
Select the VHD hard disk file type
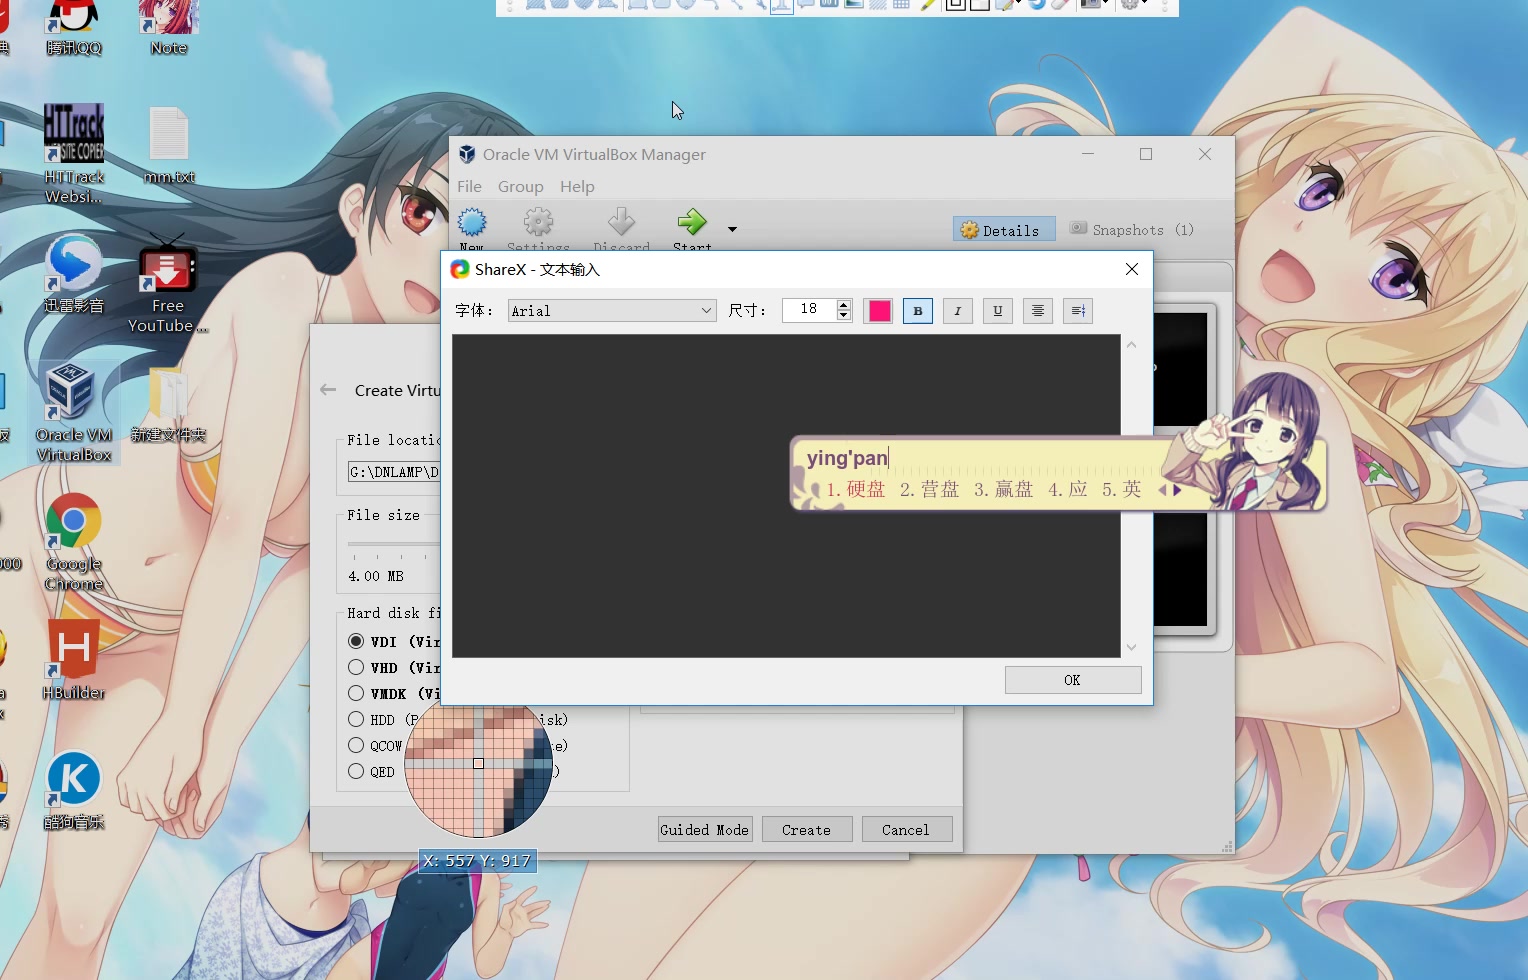coord(357,667)
